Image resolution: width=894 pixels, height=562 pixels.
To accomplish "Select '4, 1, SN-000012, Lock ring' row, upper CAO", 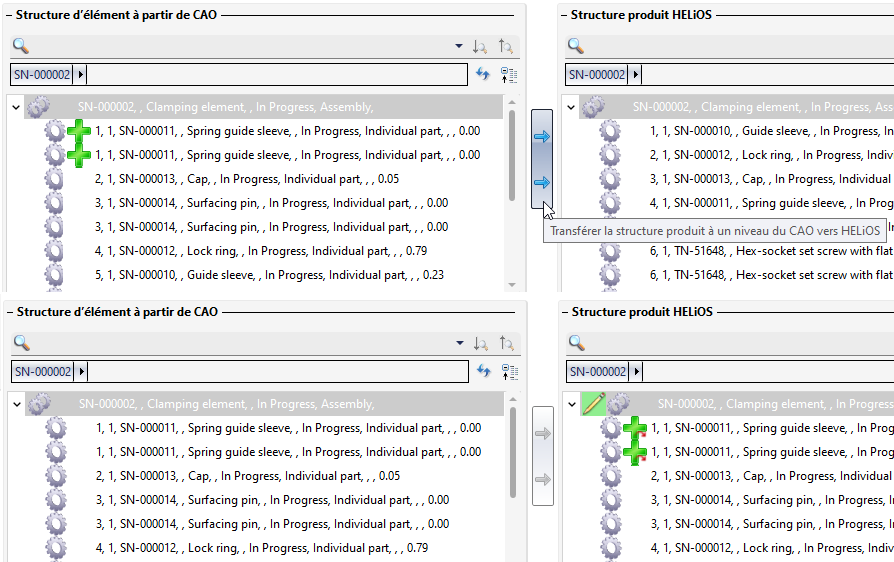I will tap(261, 251).
